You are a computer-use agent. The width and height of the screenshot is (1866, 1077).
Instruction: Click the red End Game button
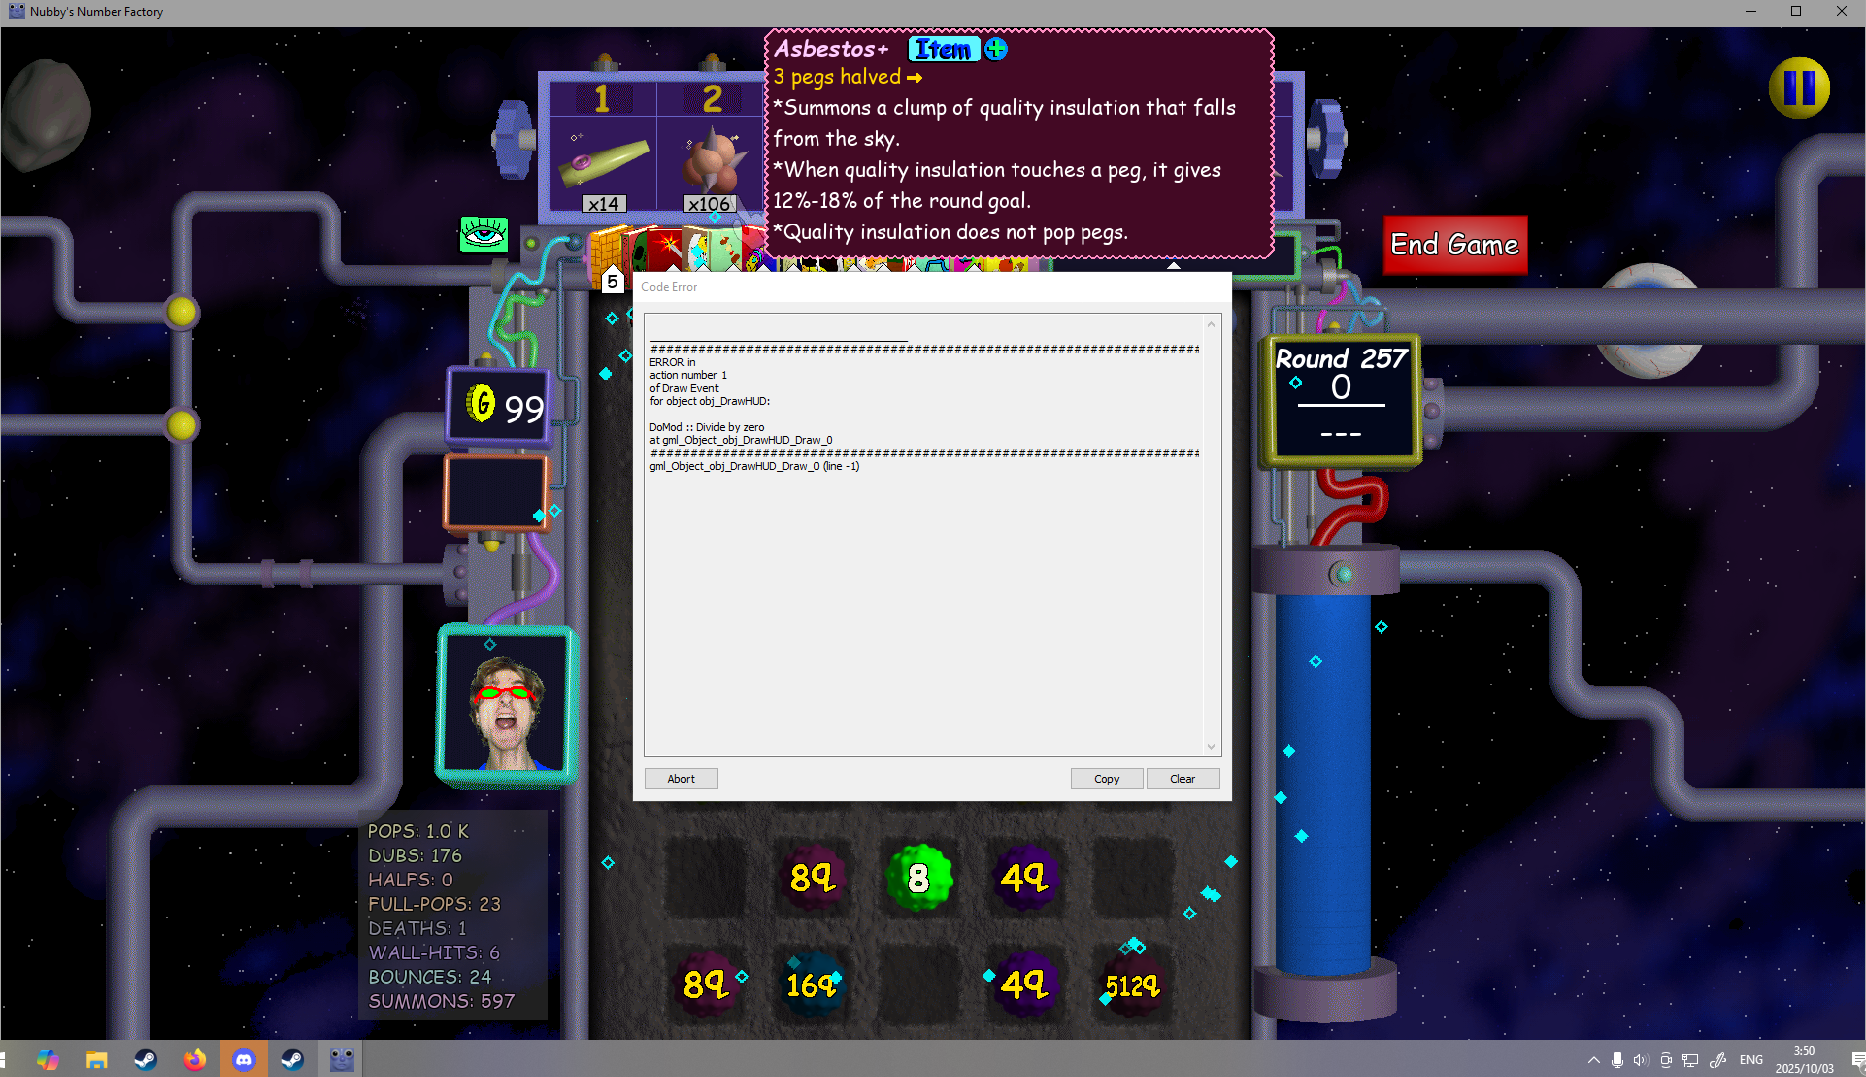tap(1454, 245)
